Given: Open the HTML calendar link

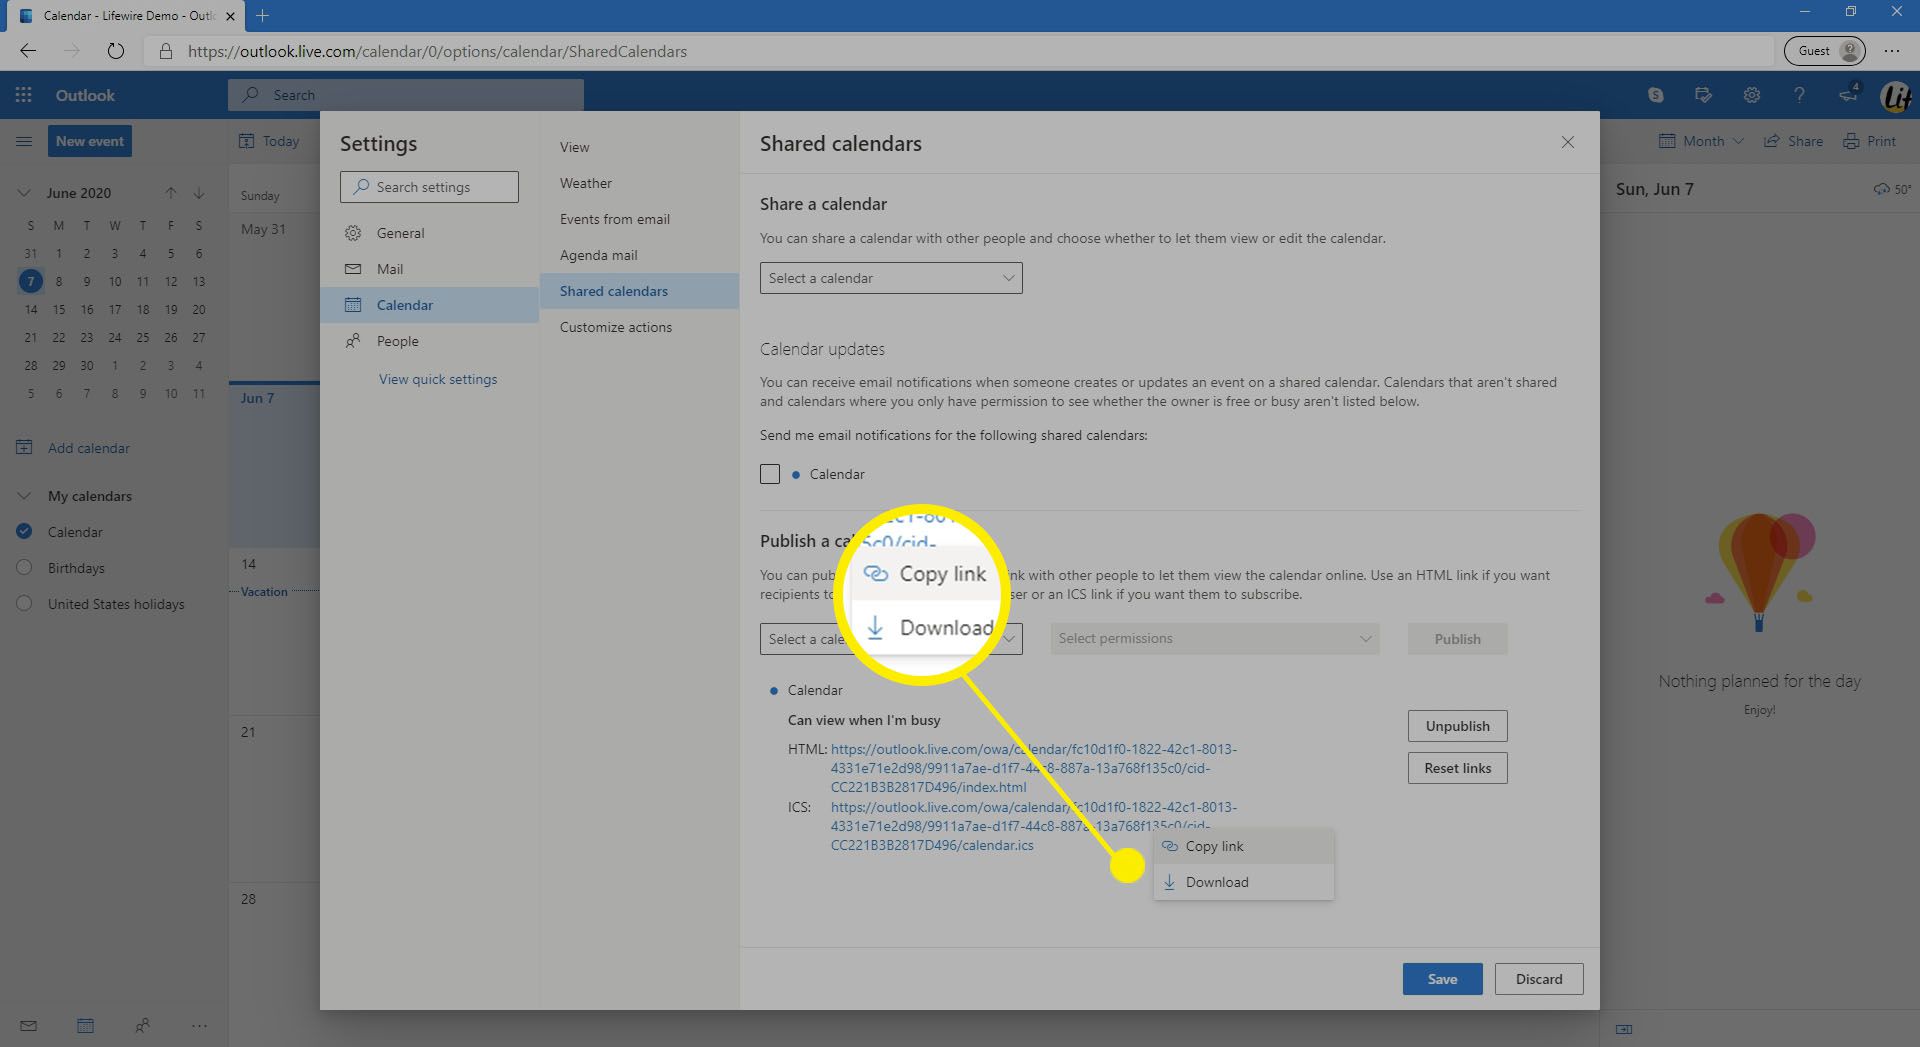Looking at the screenshot, I should click(x=1033, y=768).
